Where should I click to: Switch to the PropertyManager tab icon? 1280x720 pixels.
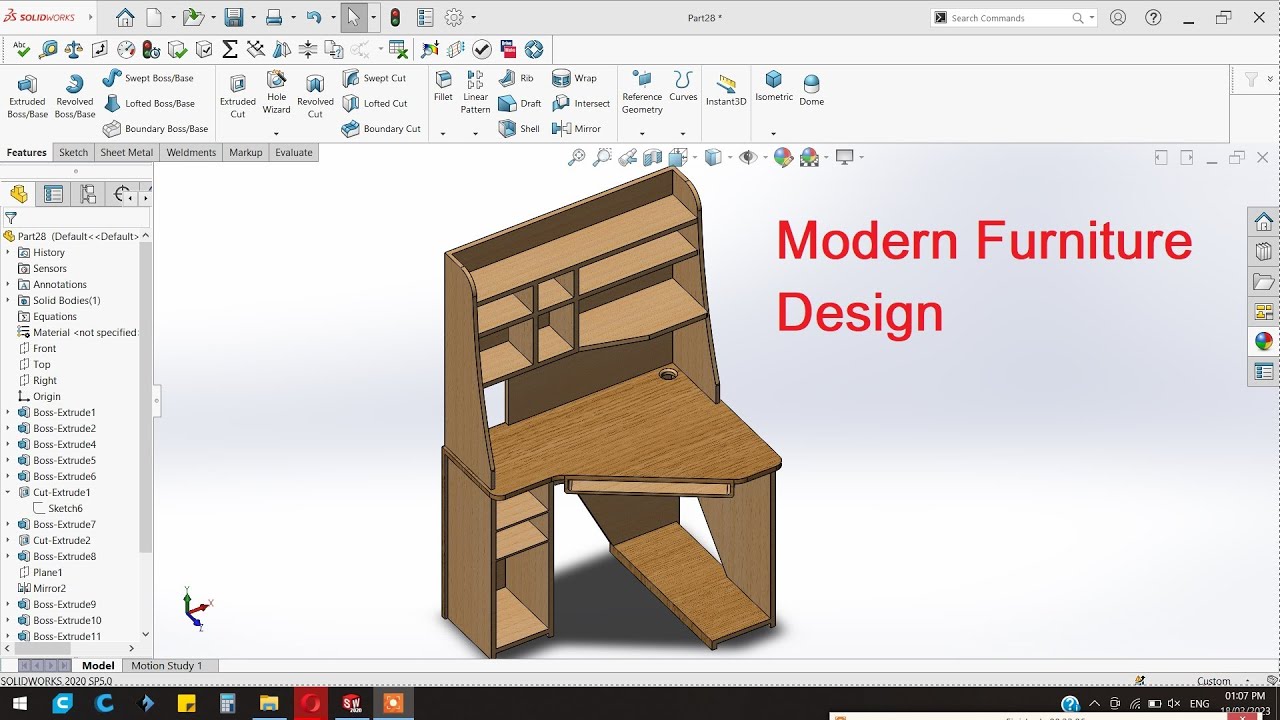click(x=53, y=194)
